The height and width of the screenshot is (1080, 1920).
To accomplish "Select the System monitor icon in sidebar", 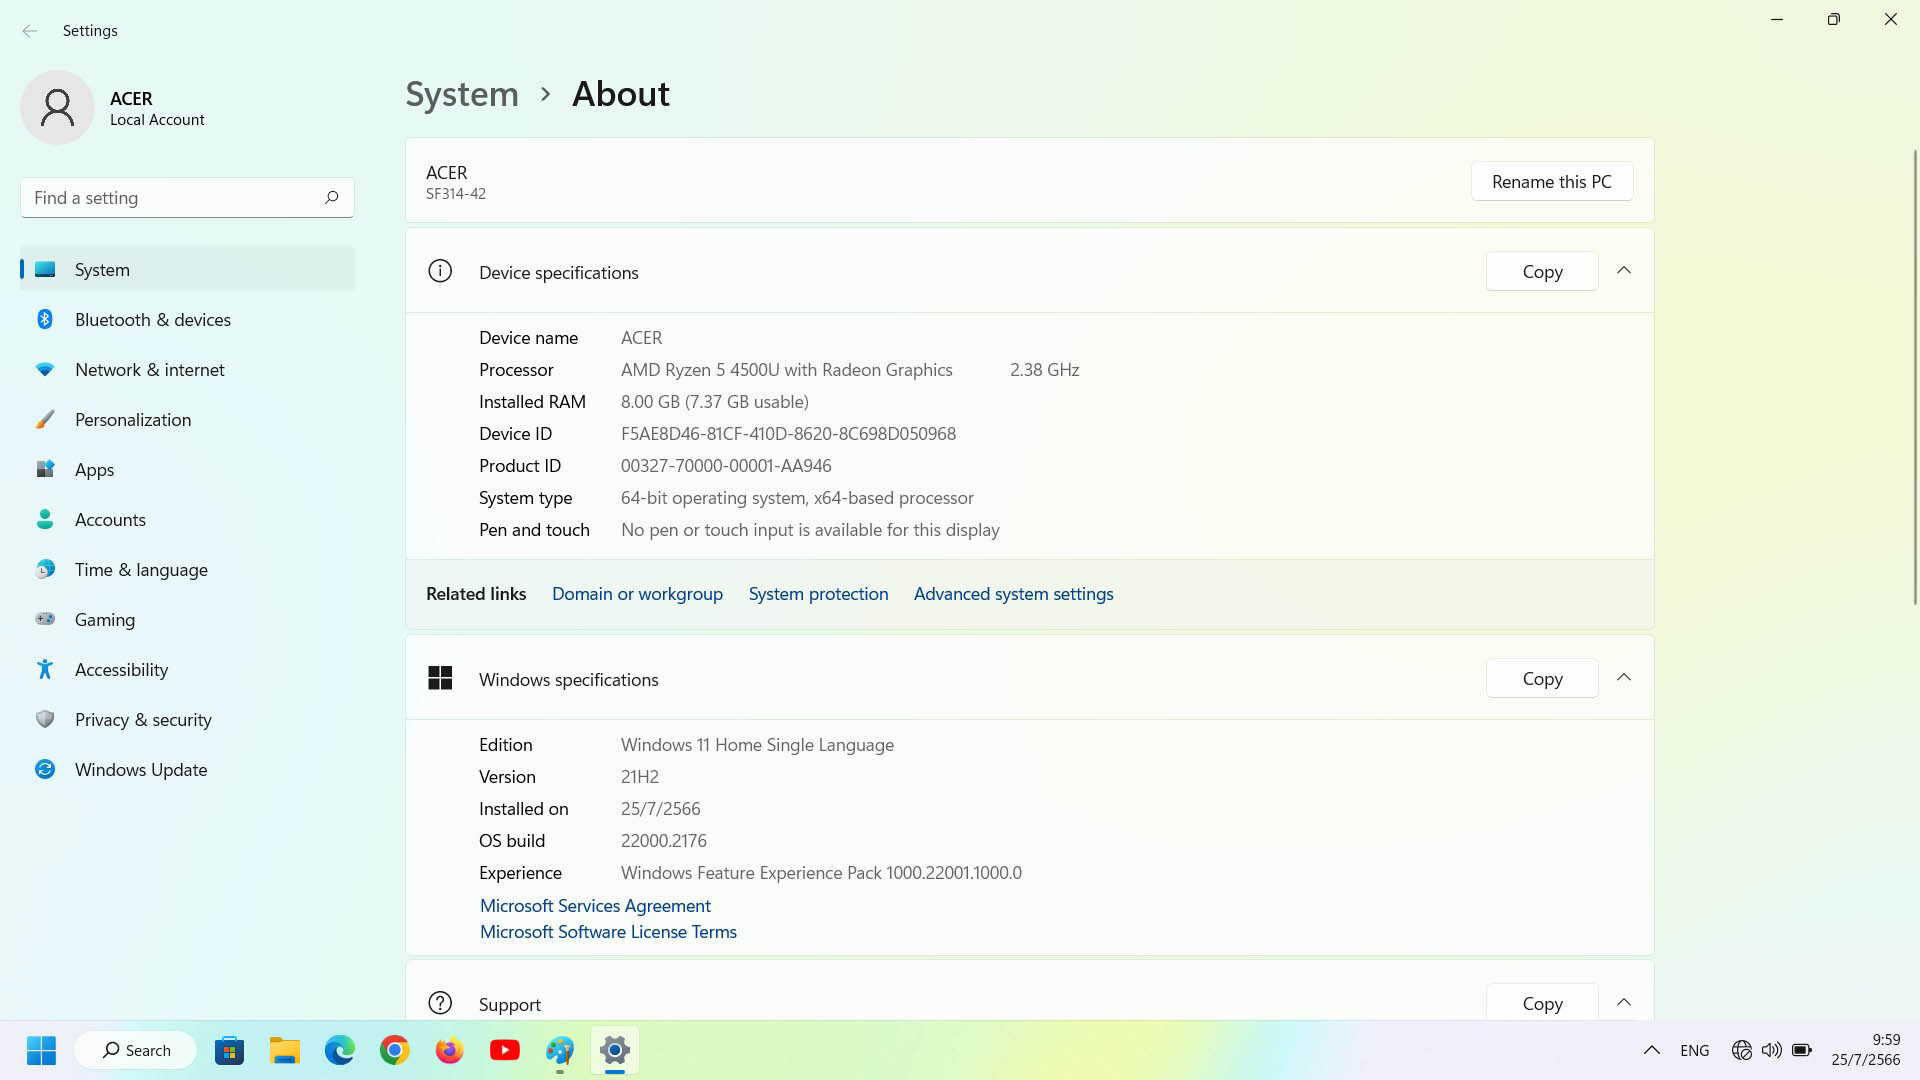I will 45,269.
